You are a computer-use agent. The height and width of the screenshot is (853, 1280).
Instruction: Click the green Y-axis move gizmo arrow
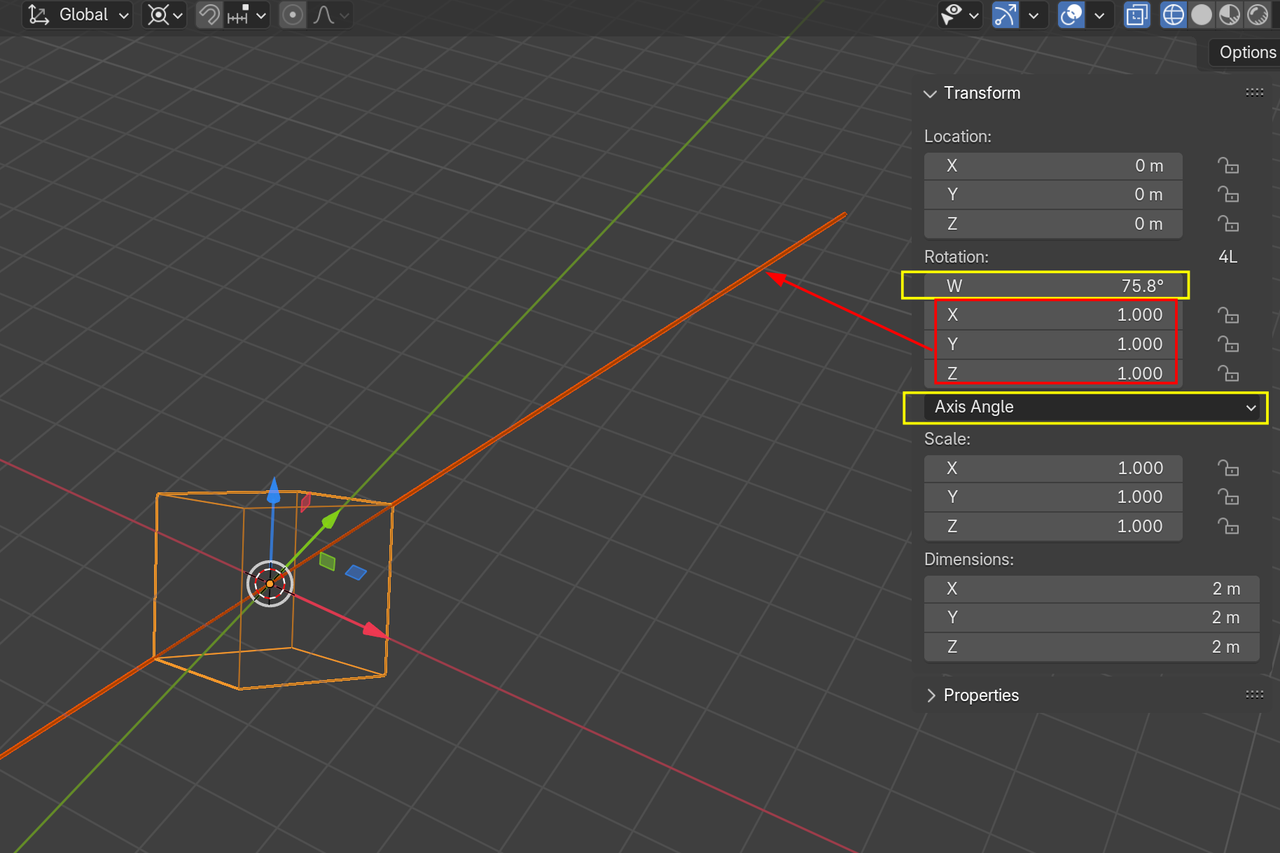332,519
